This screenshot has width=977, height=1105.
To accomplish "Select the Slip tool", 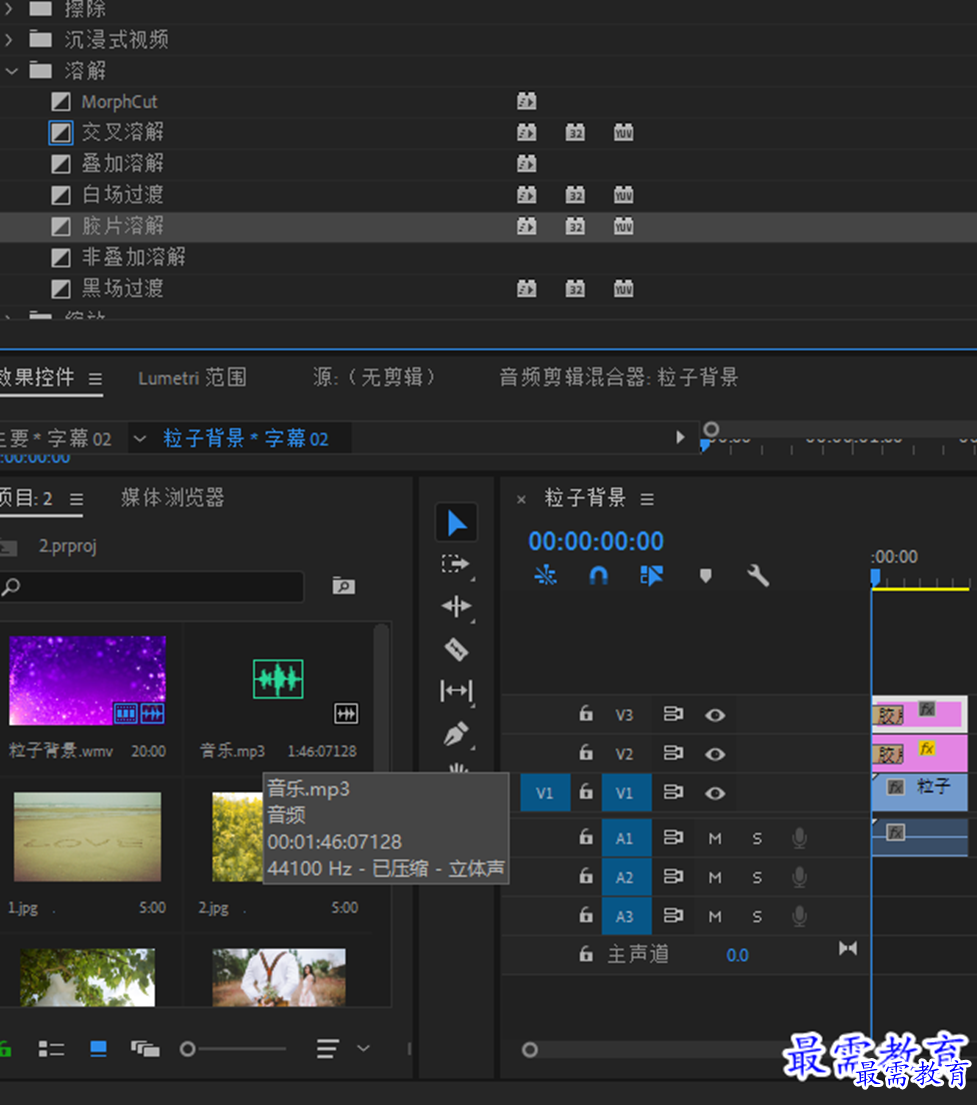I will pos(456,691).
